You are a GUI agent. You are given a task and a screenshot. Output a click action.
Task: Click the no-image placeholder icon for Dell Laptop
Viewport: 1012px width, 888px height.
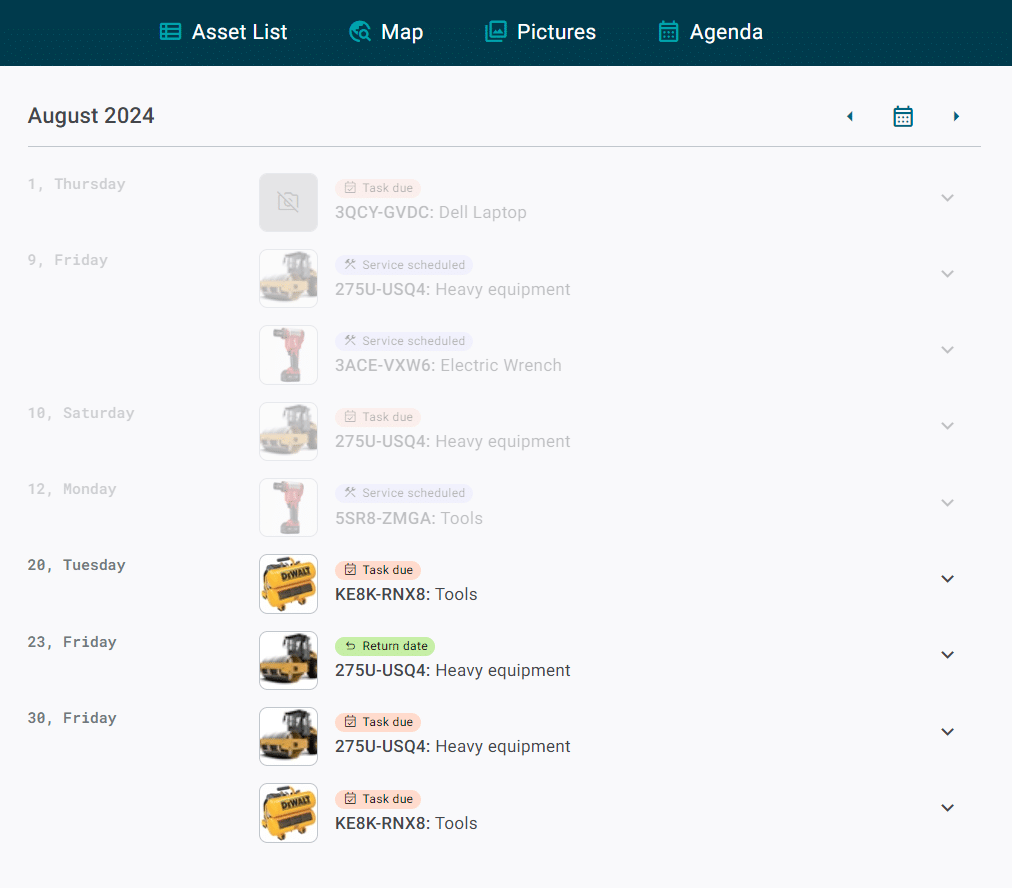(x=288, y=201)
